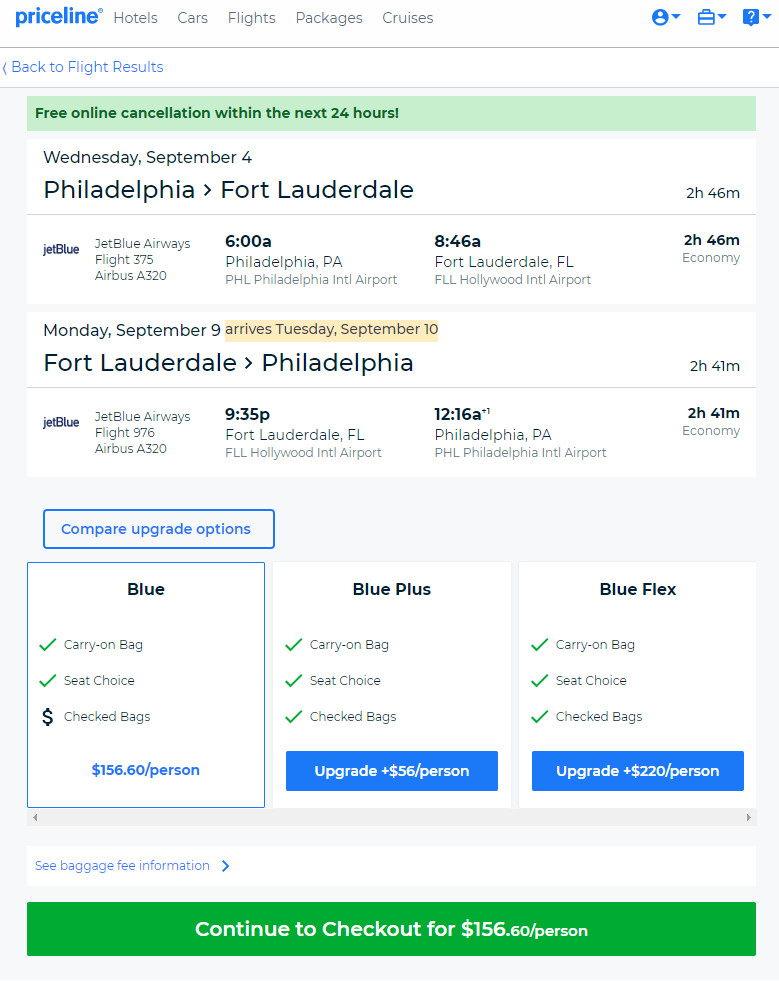Click the jetBlue logo for Flight 375
Viewport: 779px width, 981px height.
[61, 249]
